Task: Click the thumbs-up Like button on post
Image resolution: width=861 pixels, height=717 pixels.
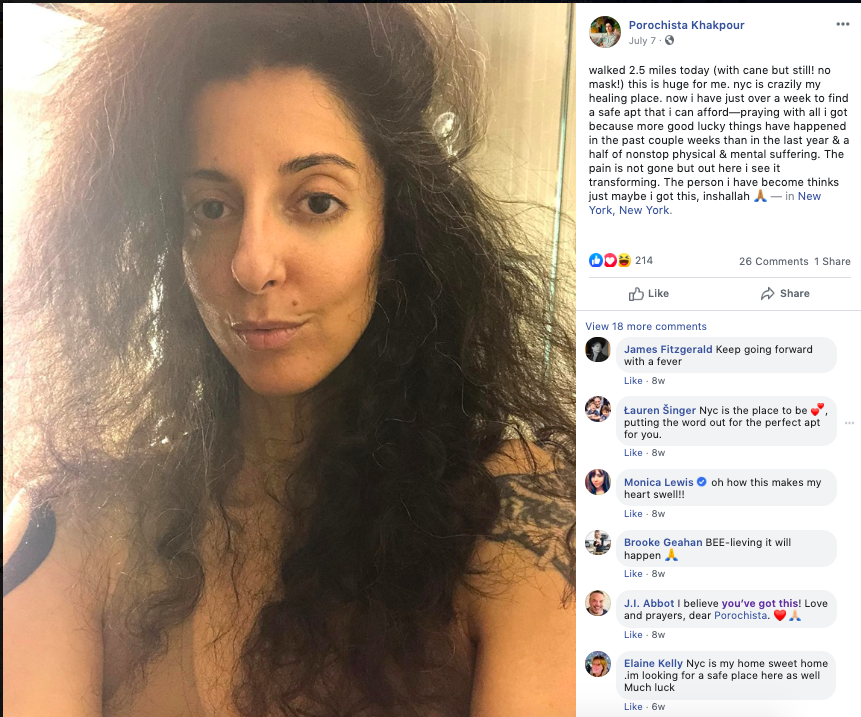Action: coord(648,294)
